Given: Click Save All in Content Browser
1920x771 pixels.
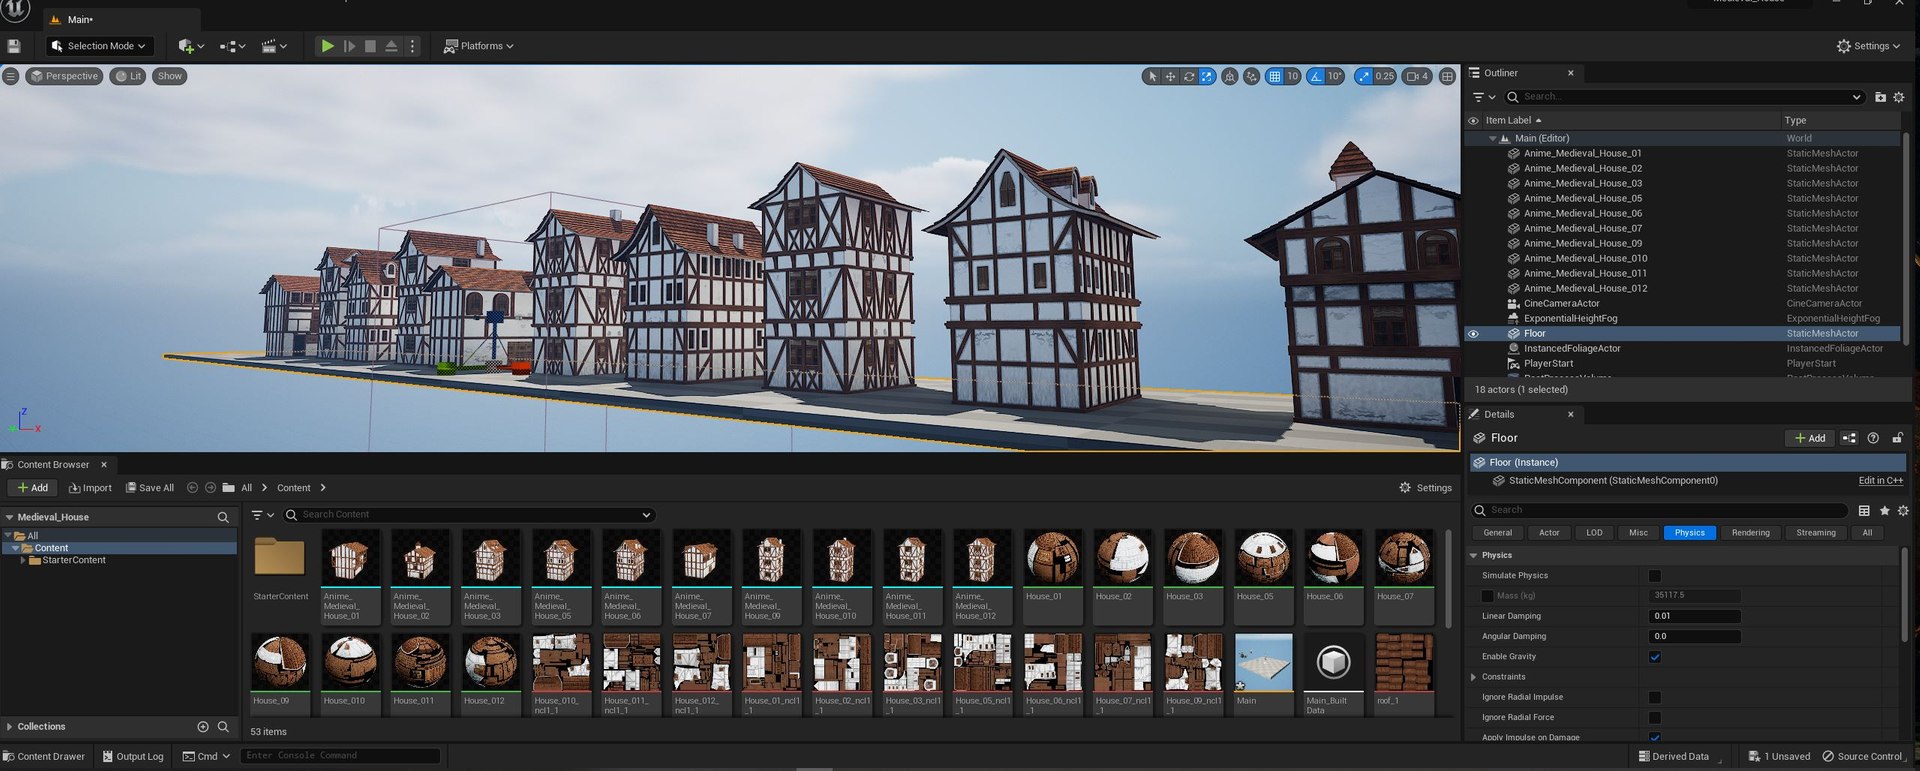Looking at the screenshot, I should [150, 488].
